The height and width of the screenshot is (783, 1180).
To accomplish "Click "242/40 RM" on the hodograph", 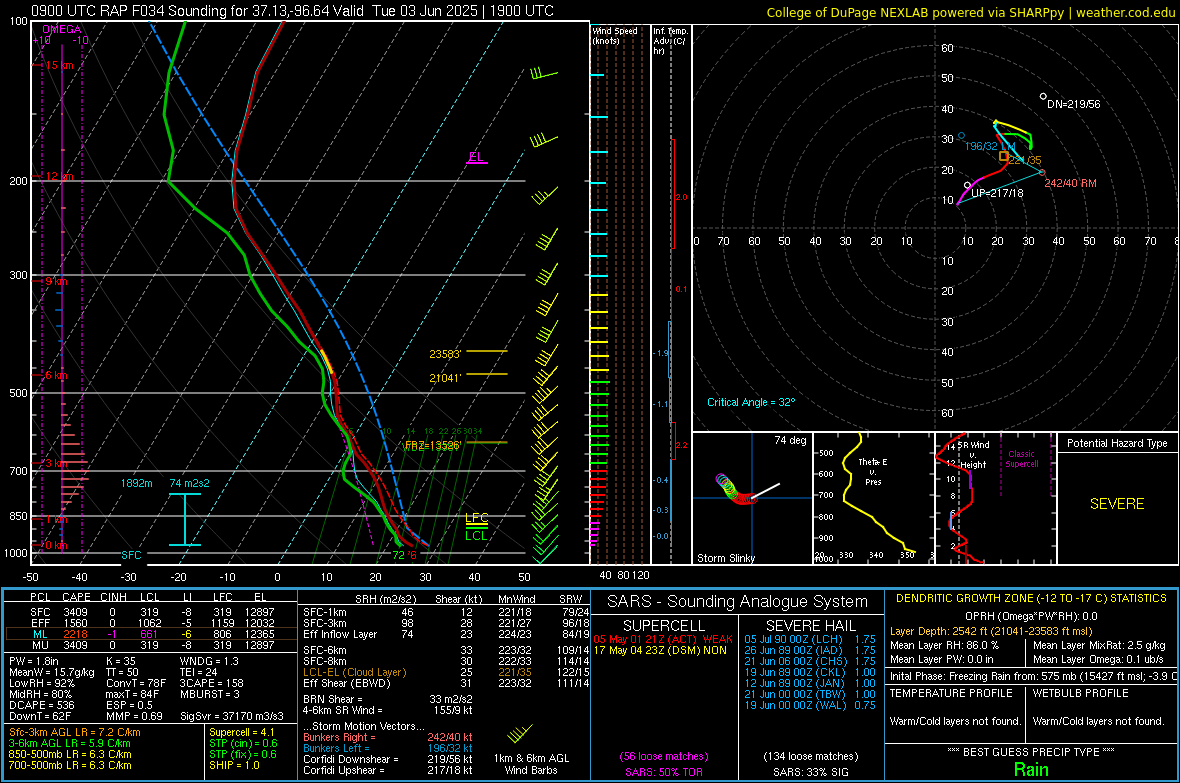I will (x=1070, y=183).
